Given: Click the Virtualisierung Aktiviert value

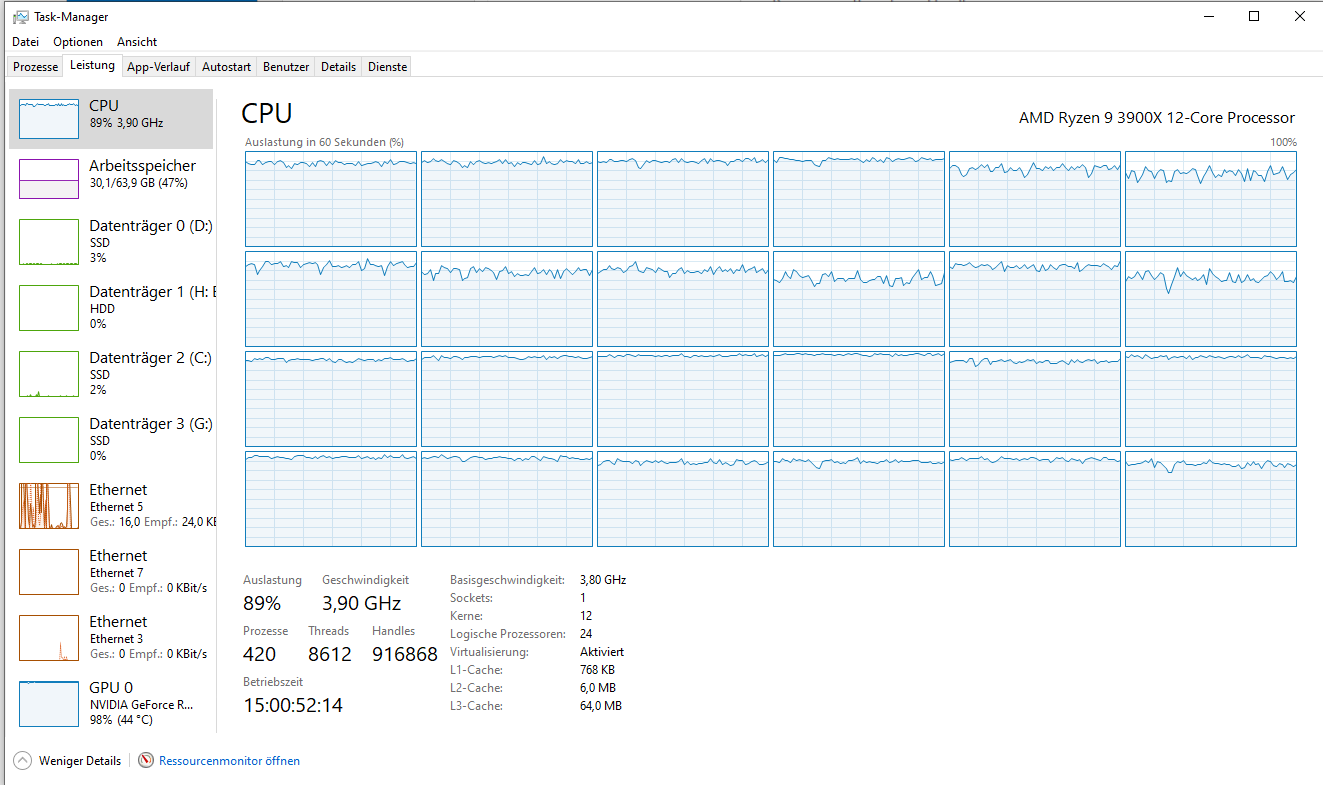Looking at the screenshot, I should point(602,652).
